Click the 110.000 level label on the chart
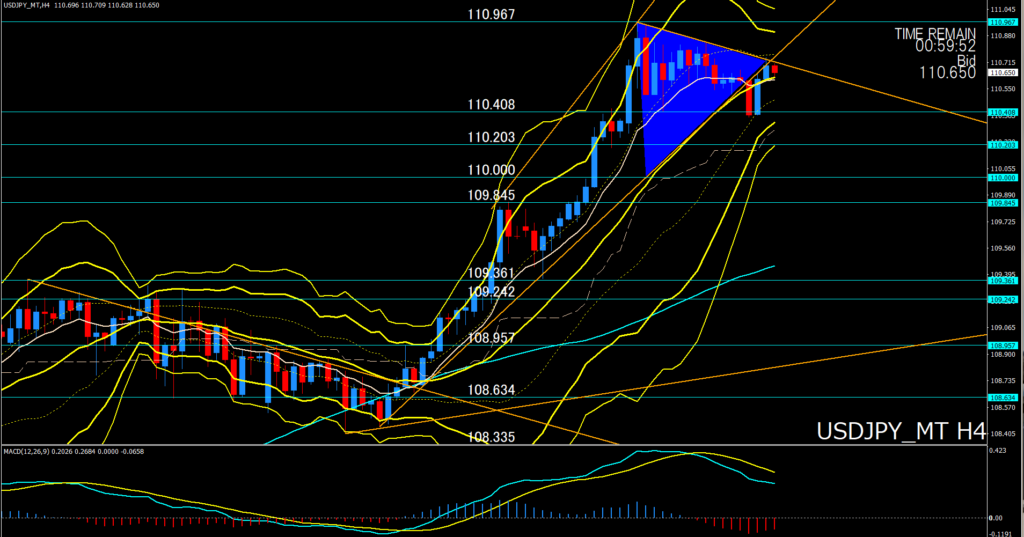Image resolution: width=1024 pixels, height=537 pixels. [x=491, y=170]
